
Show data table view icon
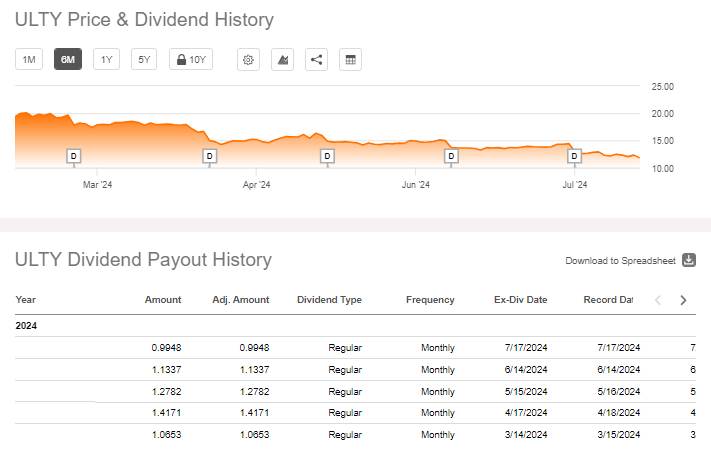(351, 59)
